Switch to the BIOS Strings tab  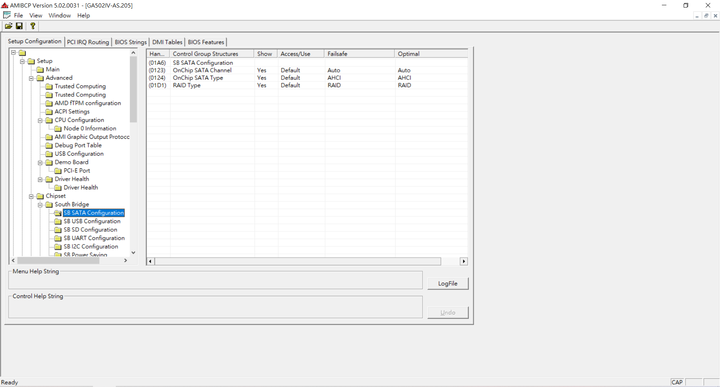tap(130, 42)
